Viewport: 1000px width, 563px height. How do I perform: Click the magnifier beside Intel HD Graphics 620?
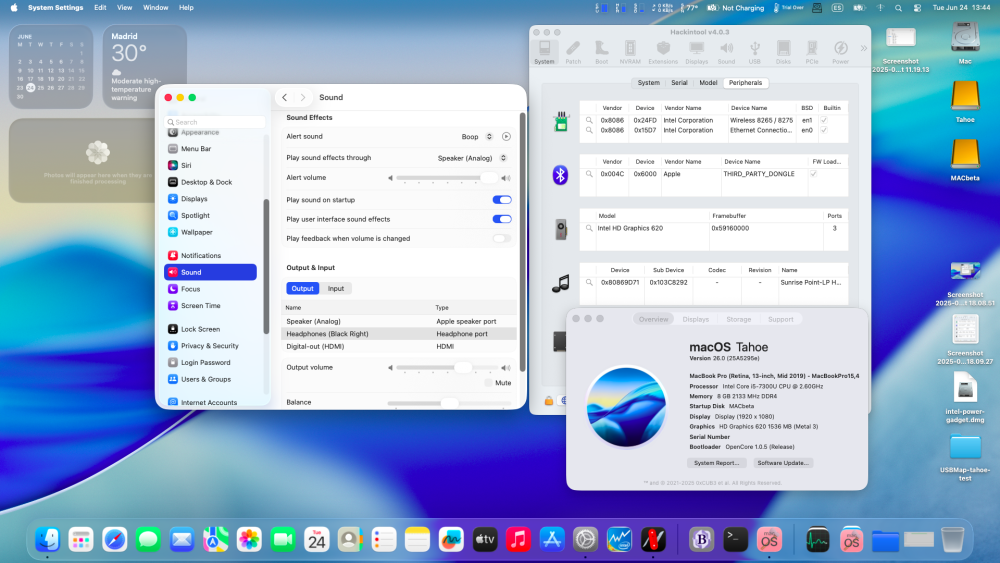pyautogui.click(x=589, y=228)
